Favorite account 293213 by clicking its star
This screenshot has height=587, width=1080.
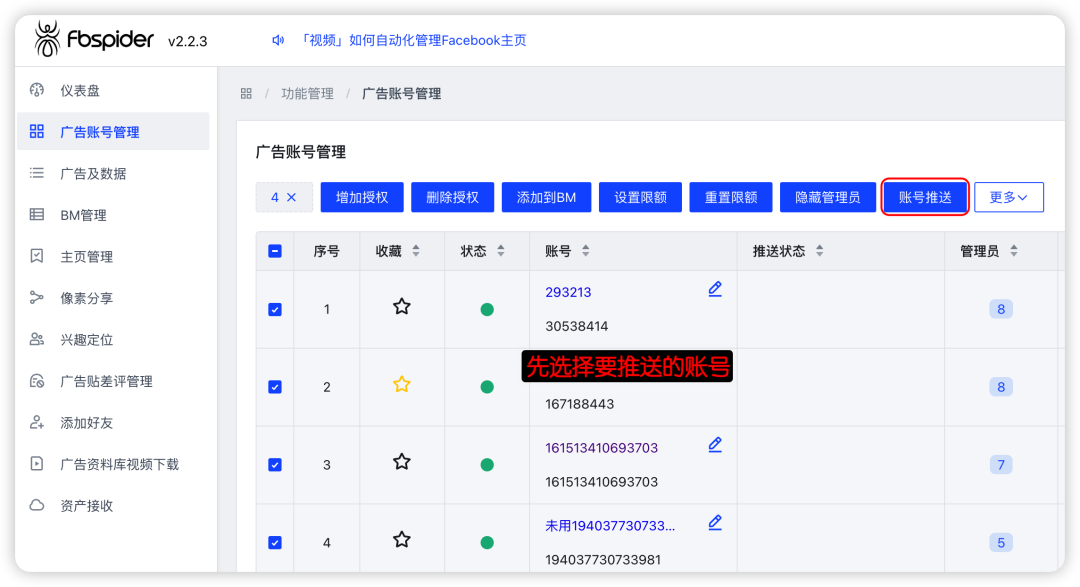(401, 307)
